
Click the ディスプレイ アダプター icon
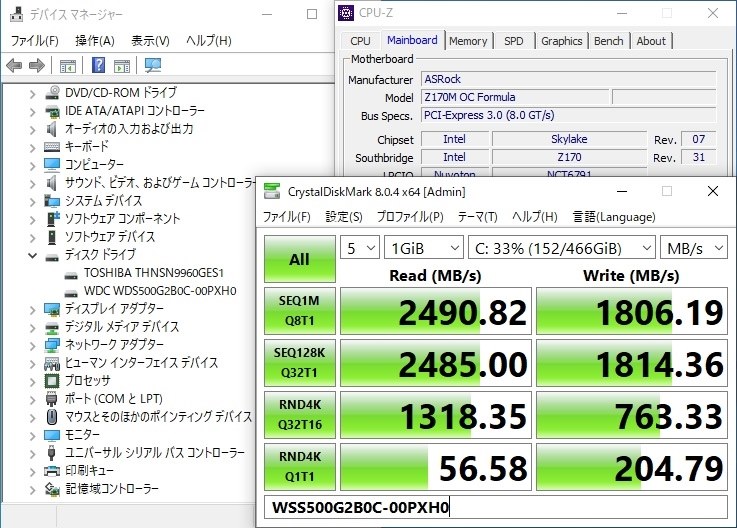point(52,309)
